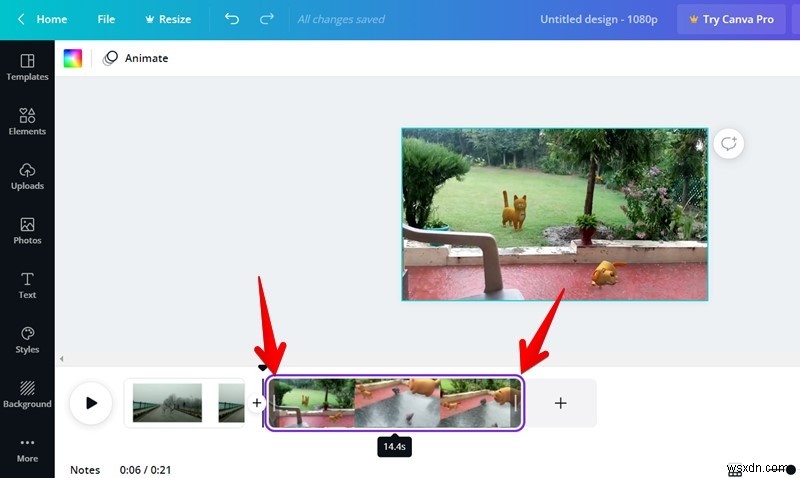Click the Animate button
The width and height of the screenshot is (800, 478).
tap(136, 58)
